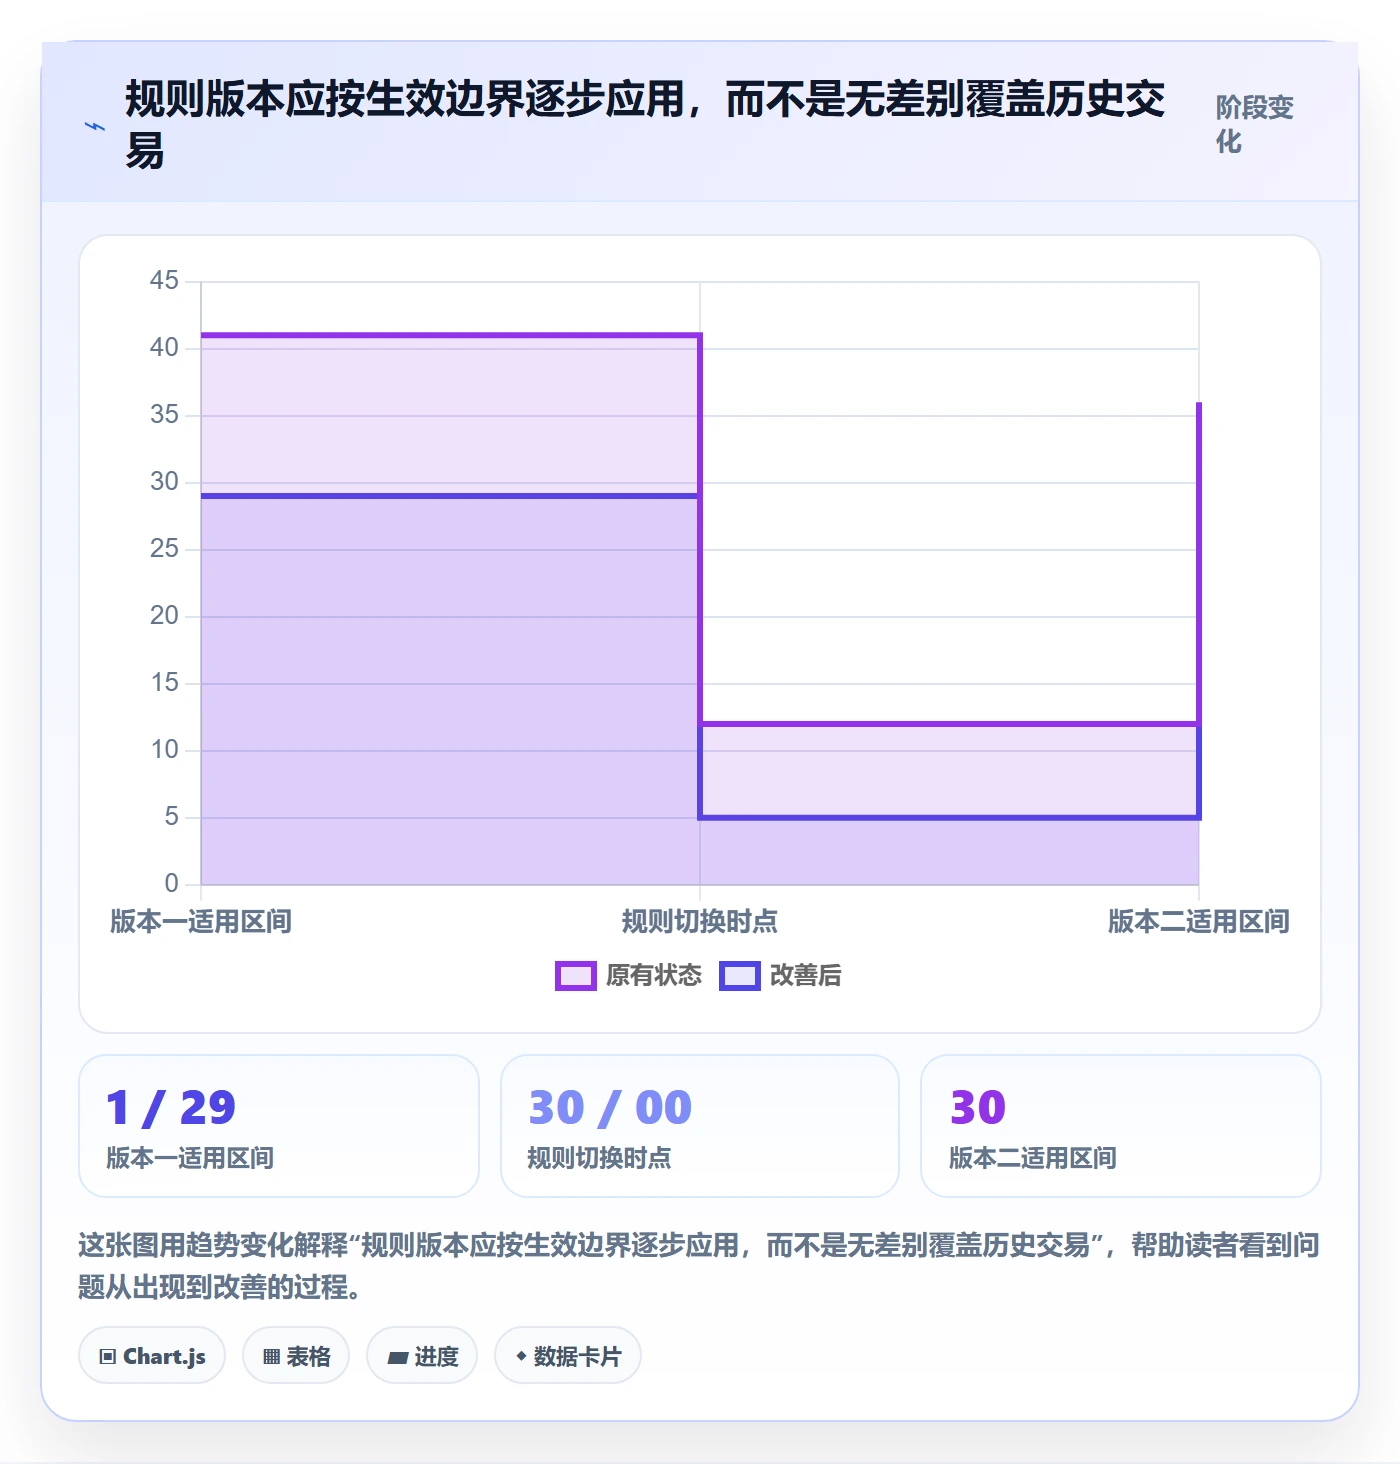Toggle the 原有状态 legend swatch

tap(576, 976)
